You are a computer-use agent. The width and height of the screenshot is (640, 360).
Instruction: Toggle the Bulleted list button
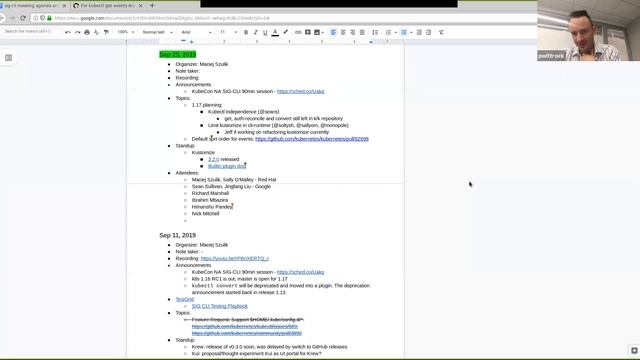(404, 32)
